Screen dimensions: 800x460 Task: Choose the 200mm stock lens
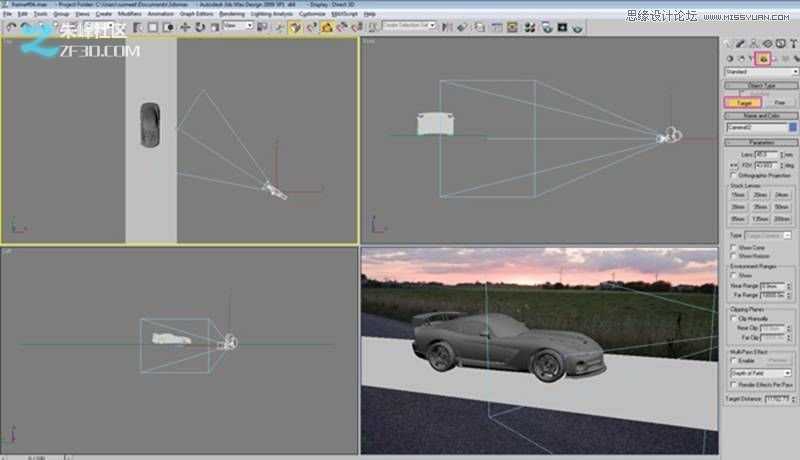pyautogui.click(x=782, y=219)
